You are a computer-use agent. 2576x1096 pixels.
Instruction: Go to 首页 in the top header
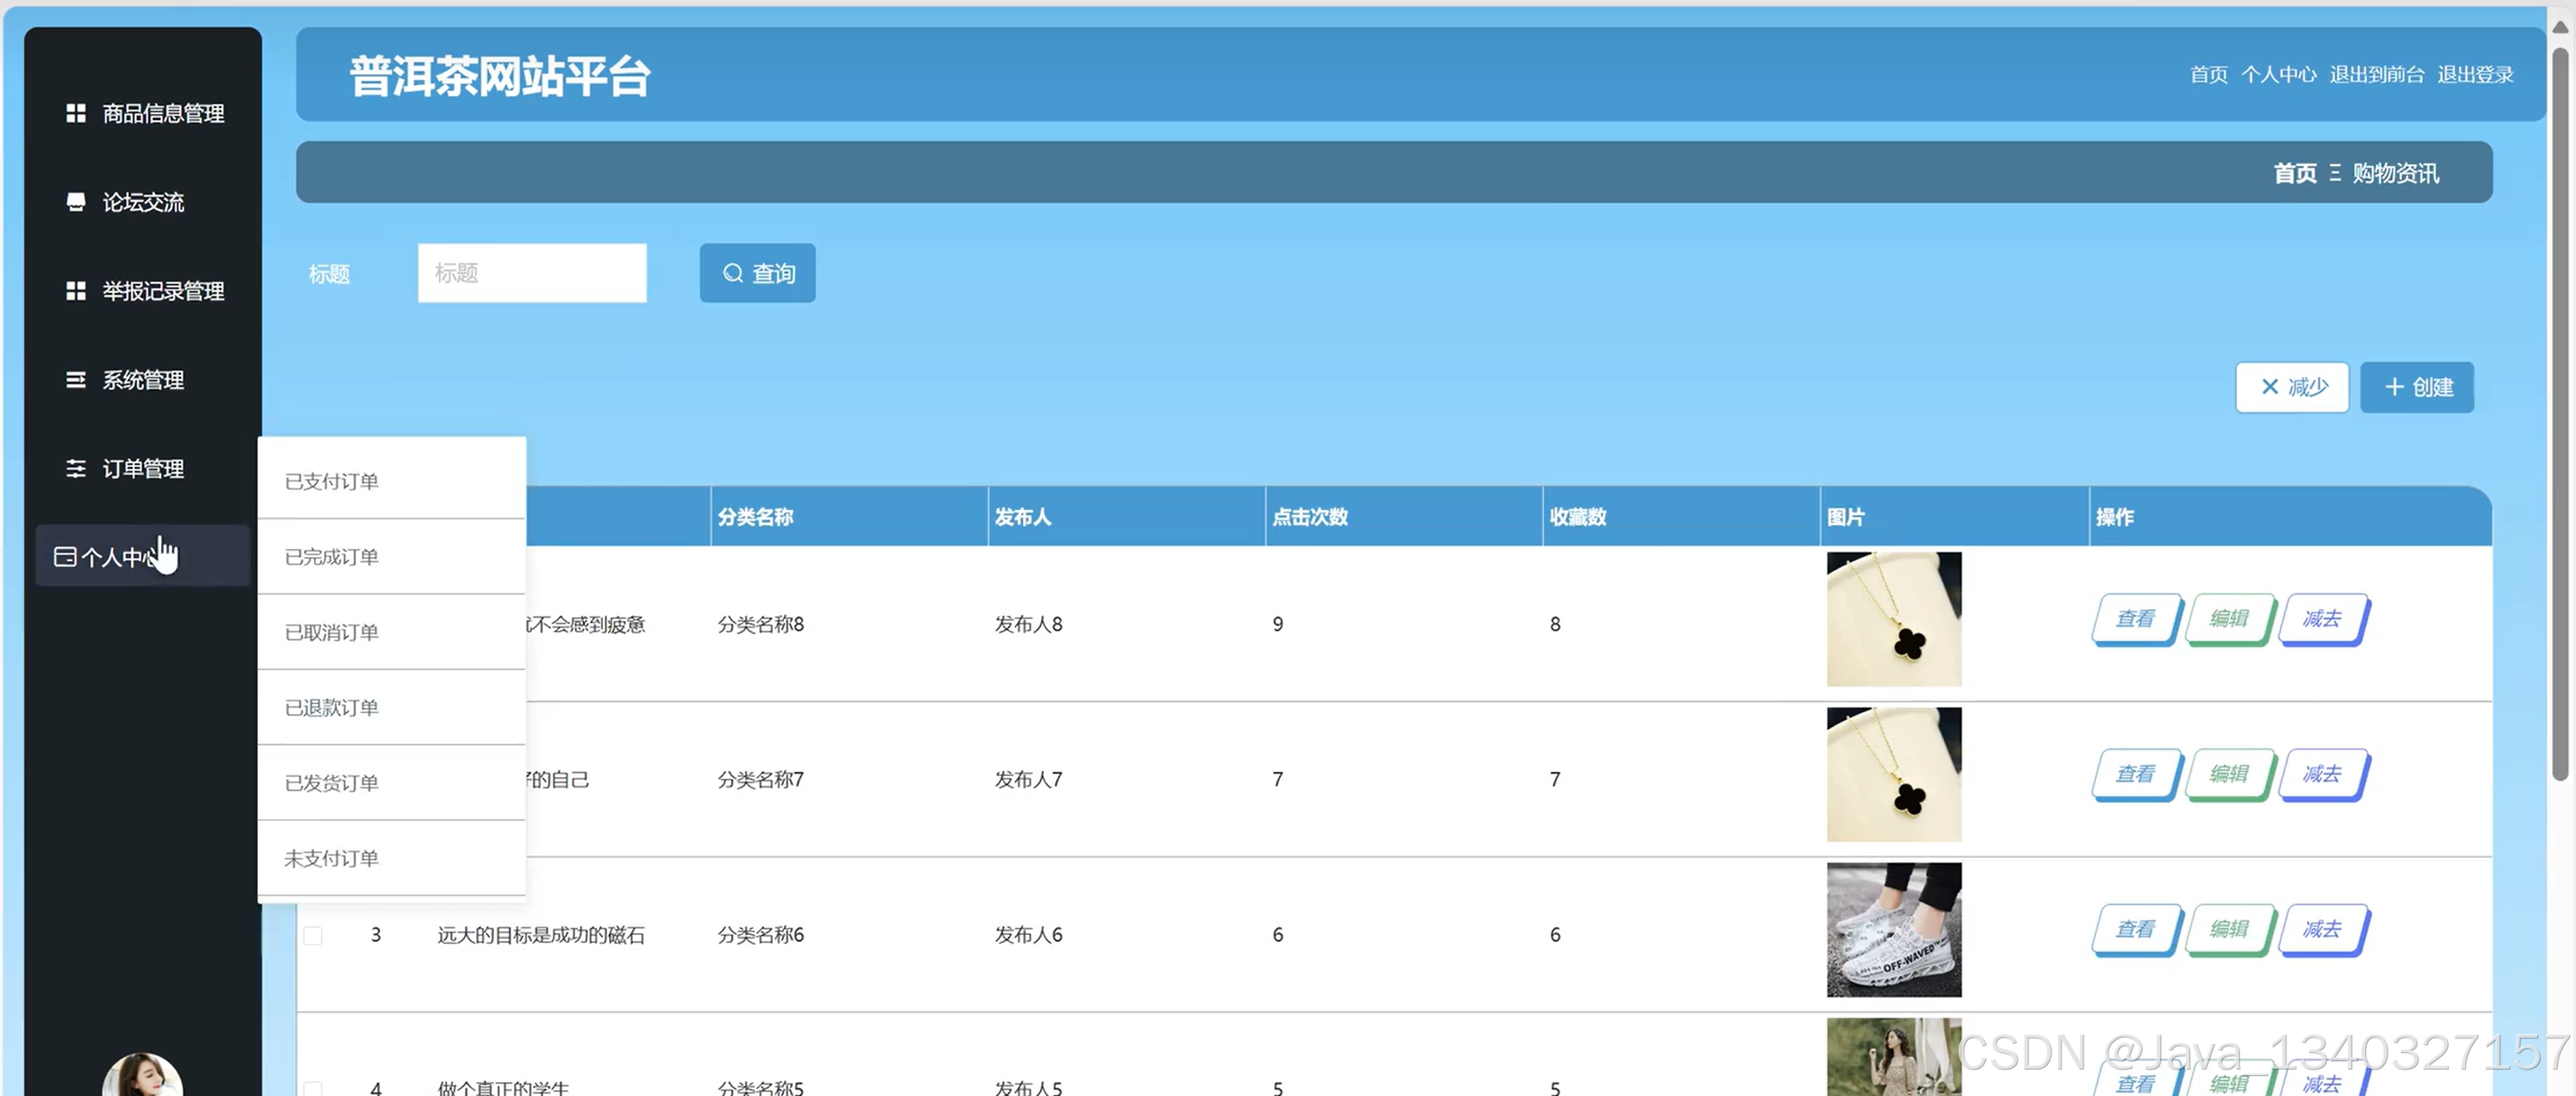[2208, 74]
